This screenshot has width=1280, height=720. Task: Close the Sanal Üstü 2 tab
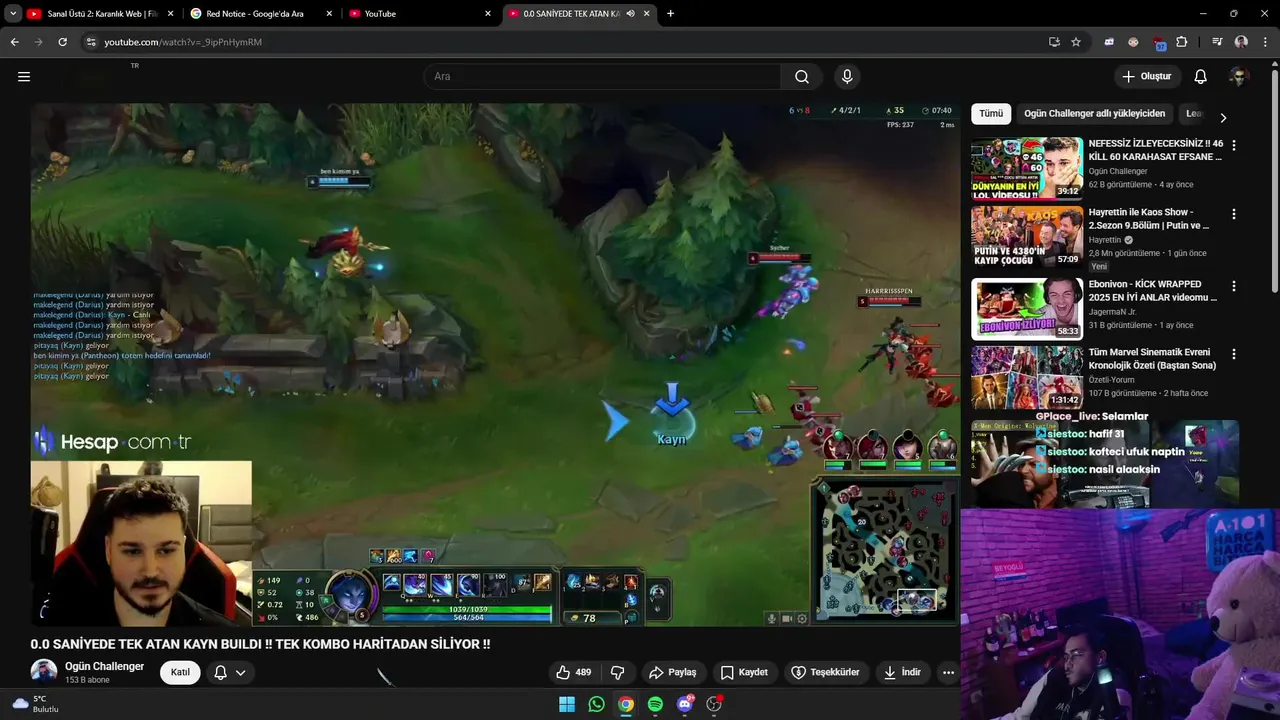(x=170, y=13)
